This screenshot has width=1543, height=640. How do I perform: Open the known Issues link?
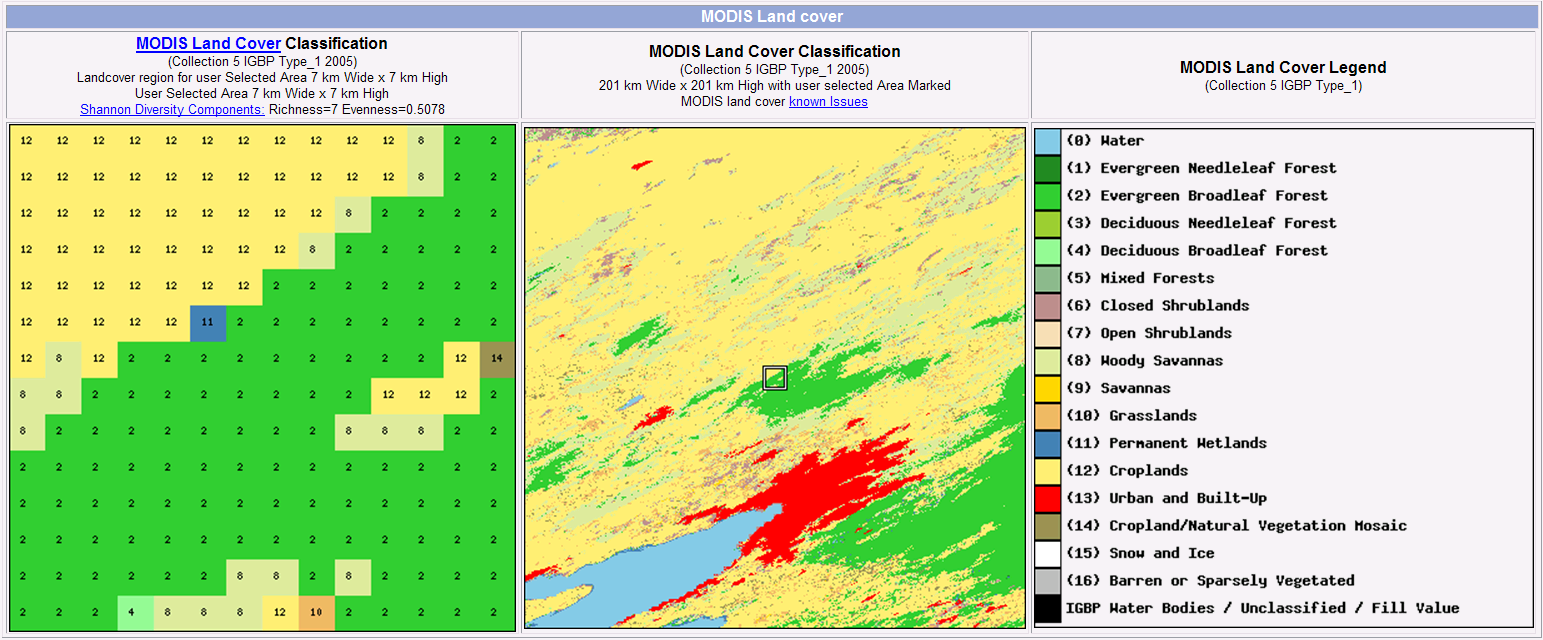click(828, 101)
